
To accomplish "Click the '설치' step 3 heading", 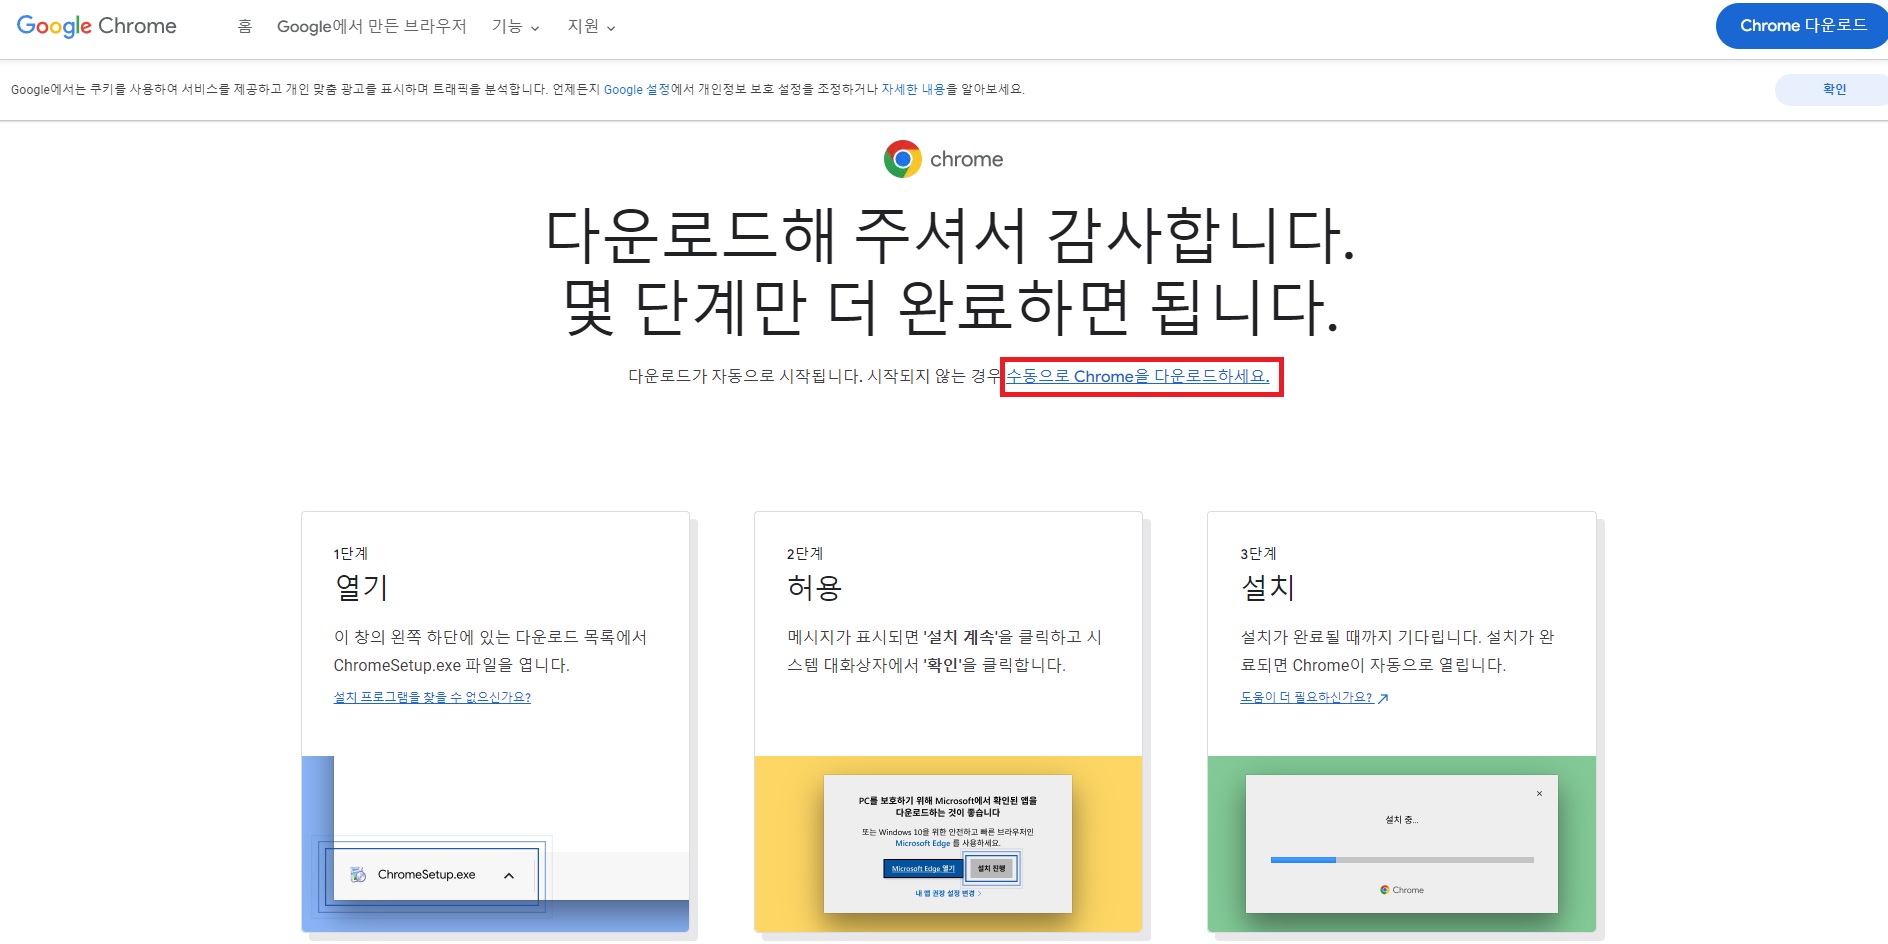I will [1268, 587].
